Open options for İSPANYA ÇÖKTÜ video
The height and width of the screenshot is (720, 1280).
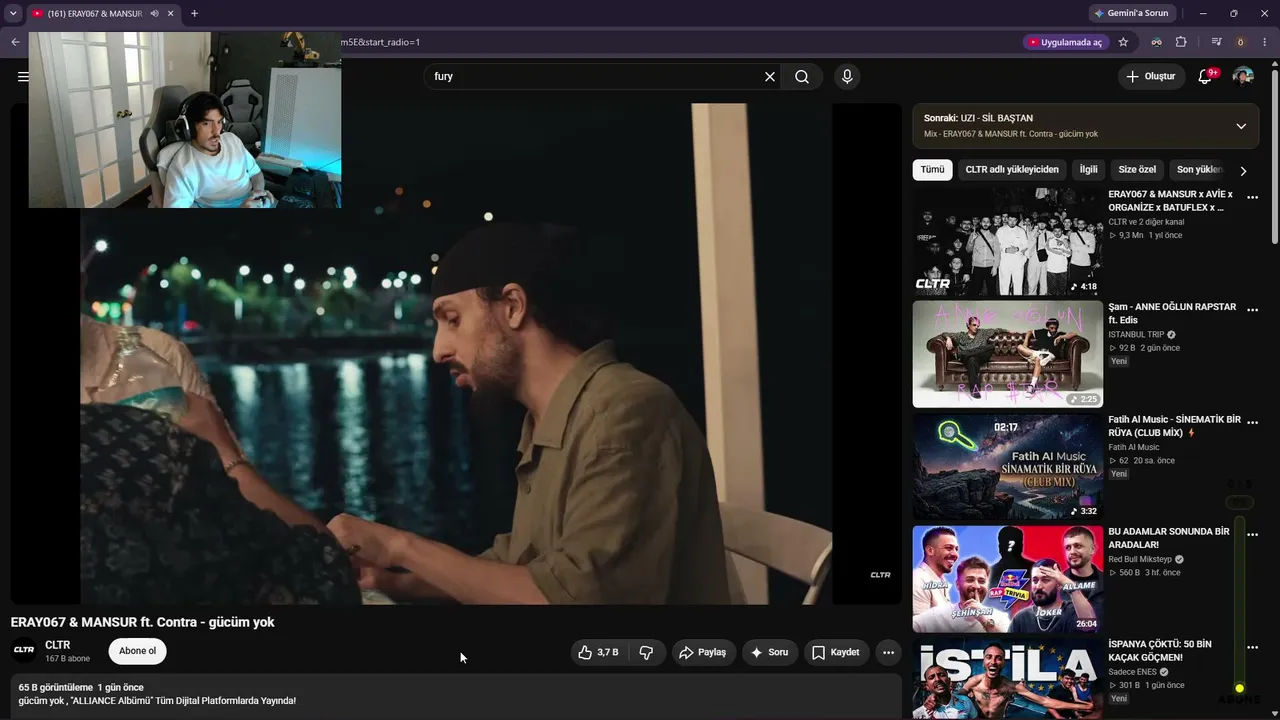point(1252,648)
